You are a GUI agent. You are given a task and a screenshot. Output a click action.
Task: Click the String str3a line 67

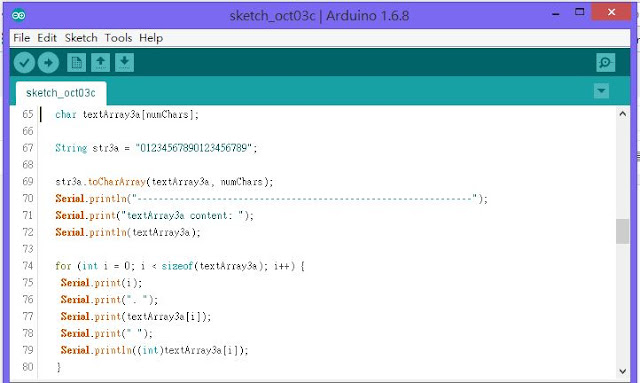(x=156, y=148)
